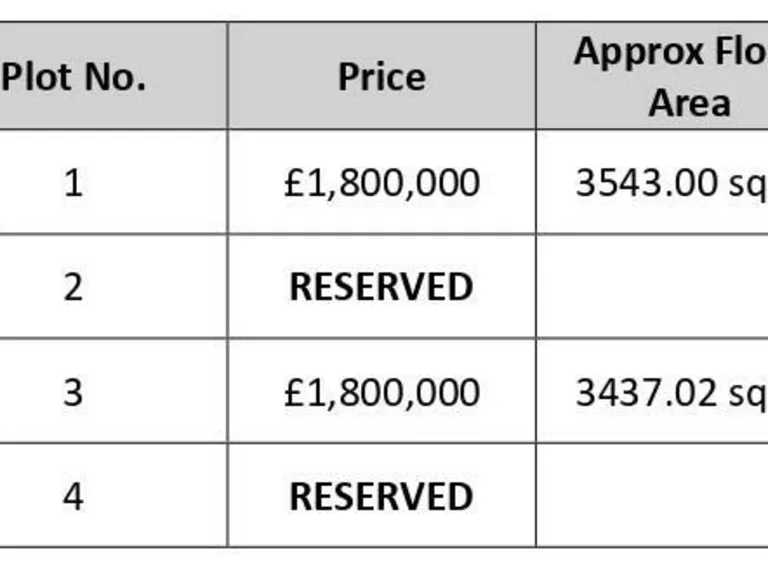The width and height of the screenshot is (768, 576).
Task: Click the border between plot 1 and plot 2 prices
Action: pyautogui.click(x=381, y=235)
